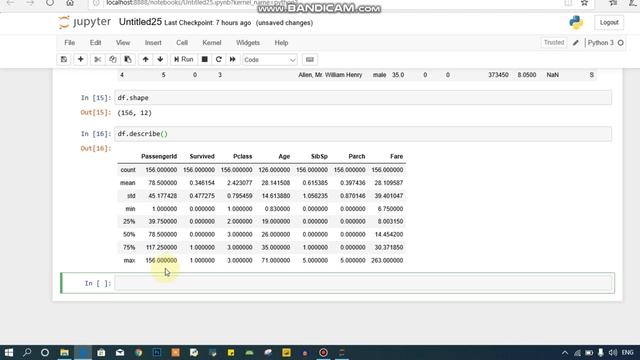The width and height of the screenshot is (640, 360).
Task: Show hidden tray icons with the chevron
Action: (x=565, y=353)
